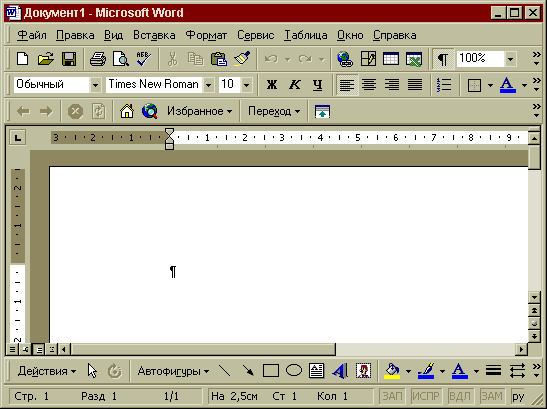Click the Select Browse Object button
The width and height of the screenshot is (547, 409).
[534, 323]
